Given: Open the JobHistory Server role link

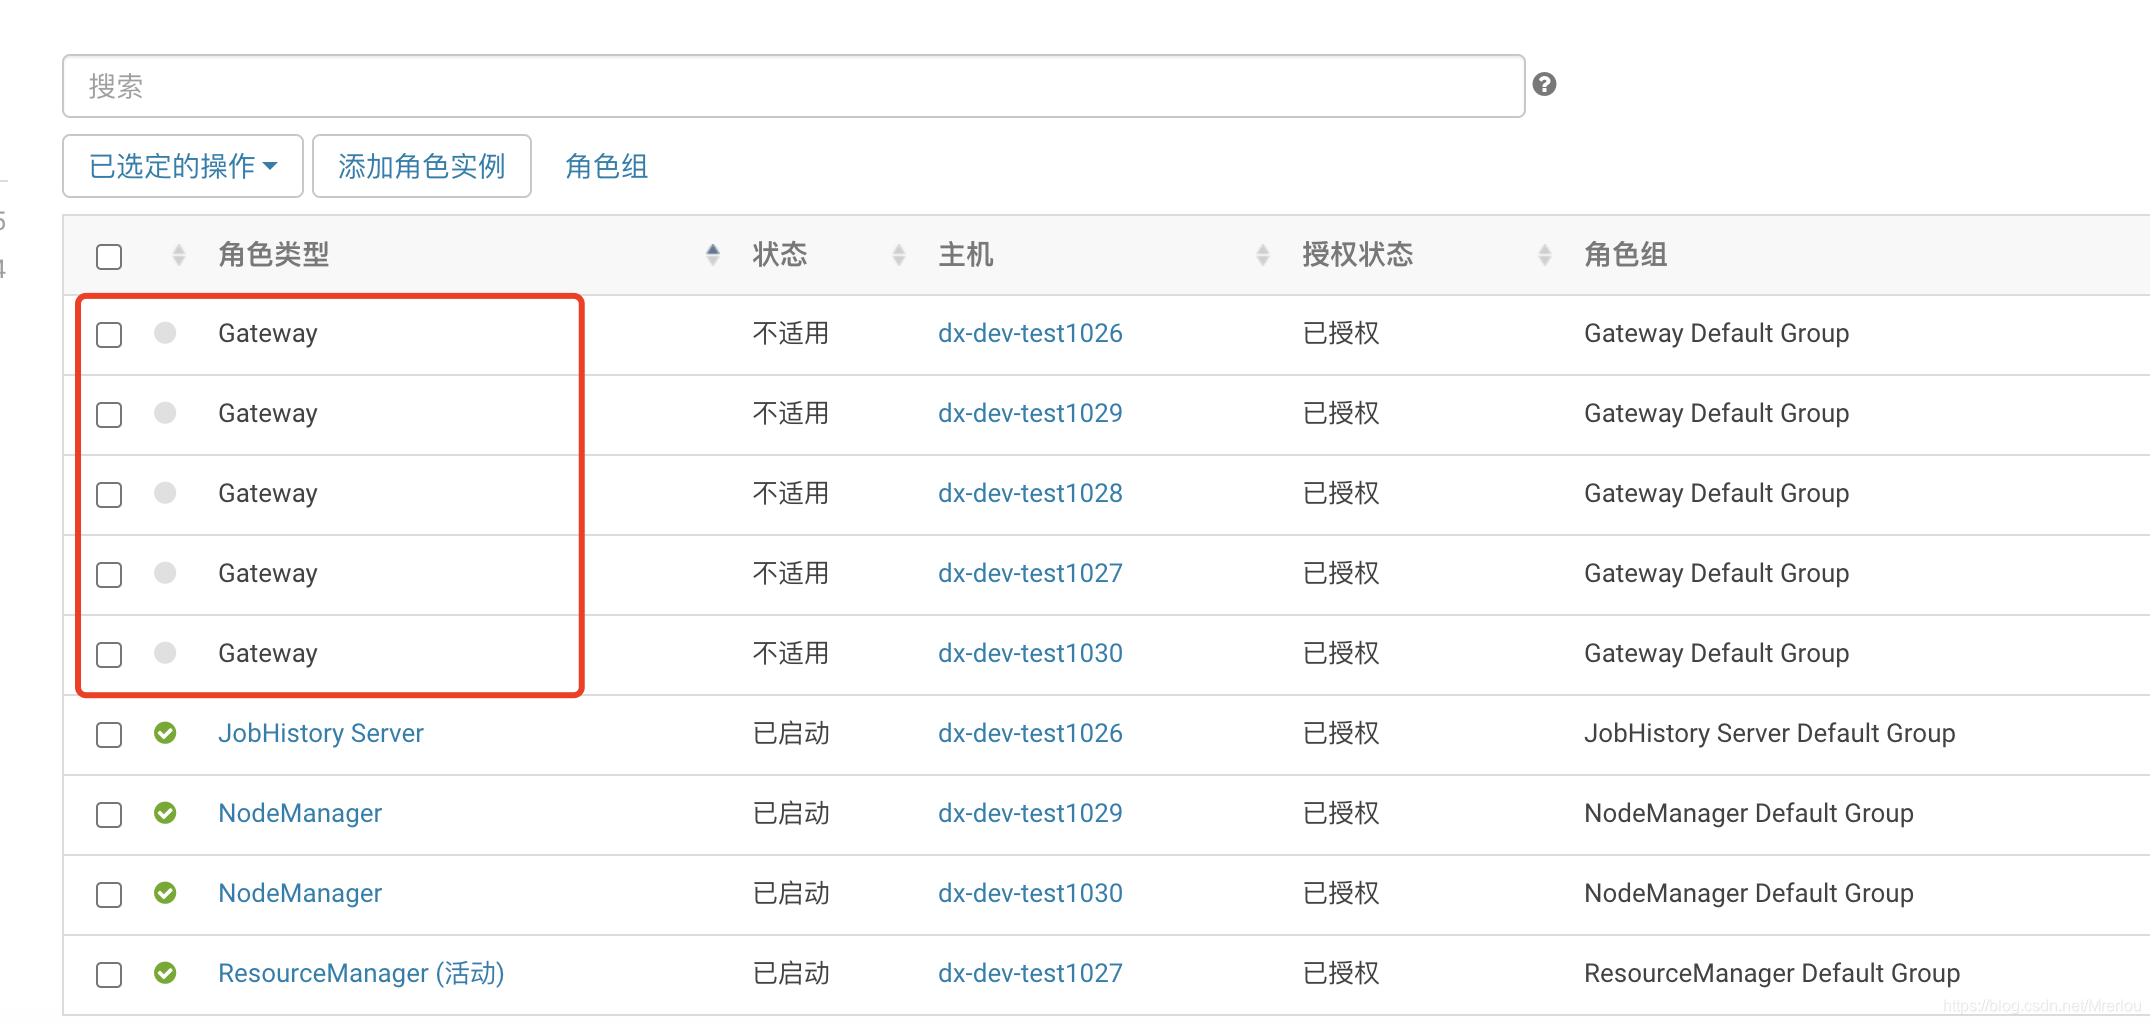Looking at the screenshot, I should tap(321, 733).
